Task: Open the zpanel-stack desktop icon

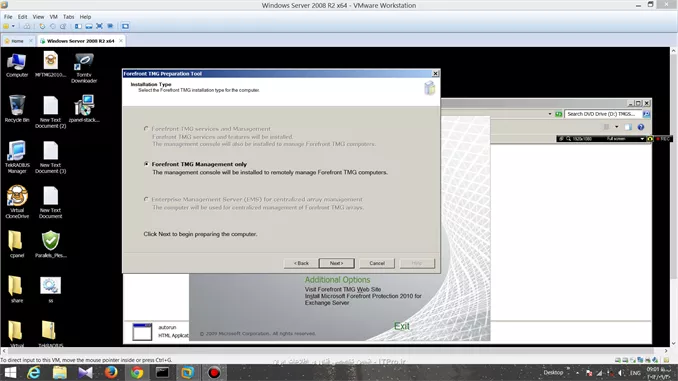Action: tap(84, 109)
